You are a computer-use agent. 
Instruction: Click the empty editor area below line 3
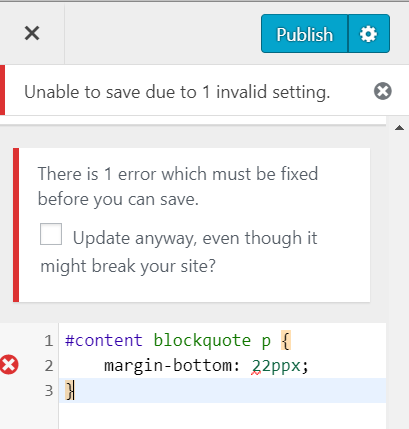tap(222, 416)
